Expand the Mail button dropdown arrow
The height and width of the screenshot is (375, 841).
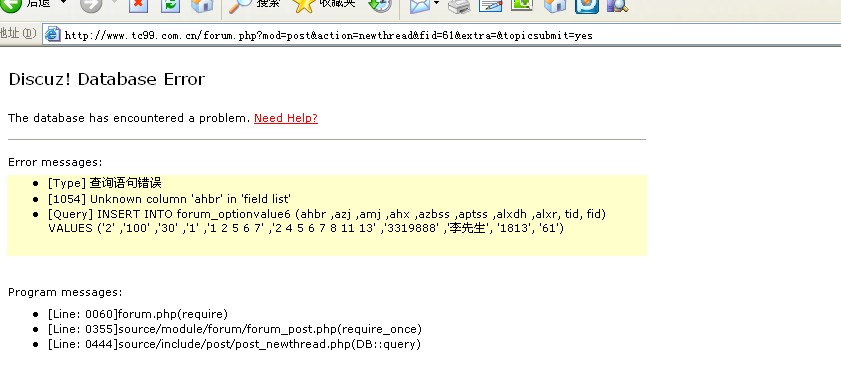[x=437, y=3]
